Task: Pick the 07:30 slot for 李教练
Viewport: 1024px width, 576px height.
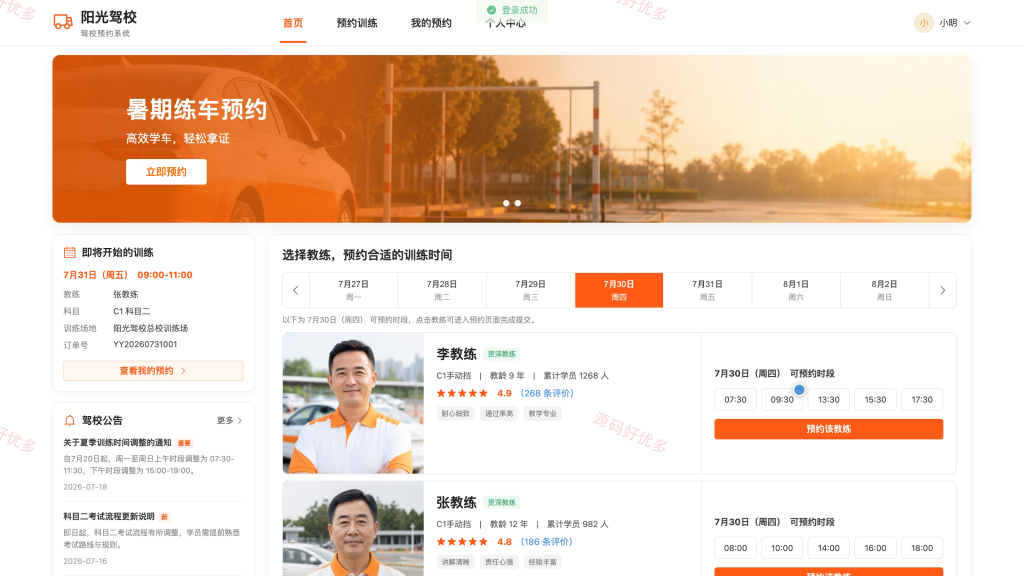Action: [x=735, y=400]
